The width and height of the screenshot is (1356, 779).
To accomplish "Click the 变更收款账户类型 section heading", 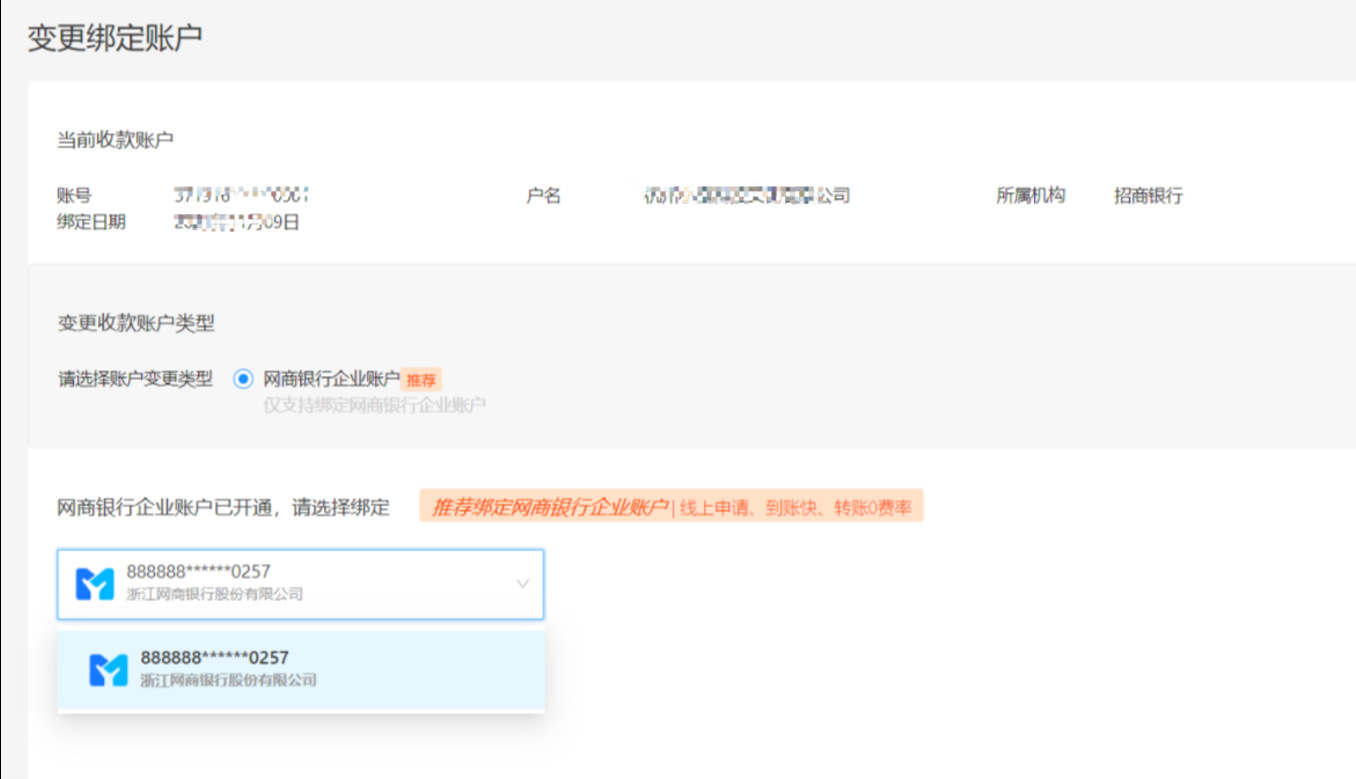I will (x=136, y=323).
